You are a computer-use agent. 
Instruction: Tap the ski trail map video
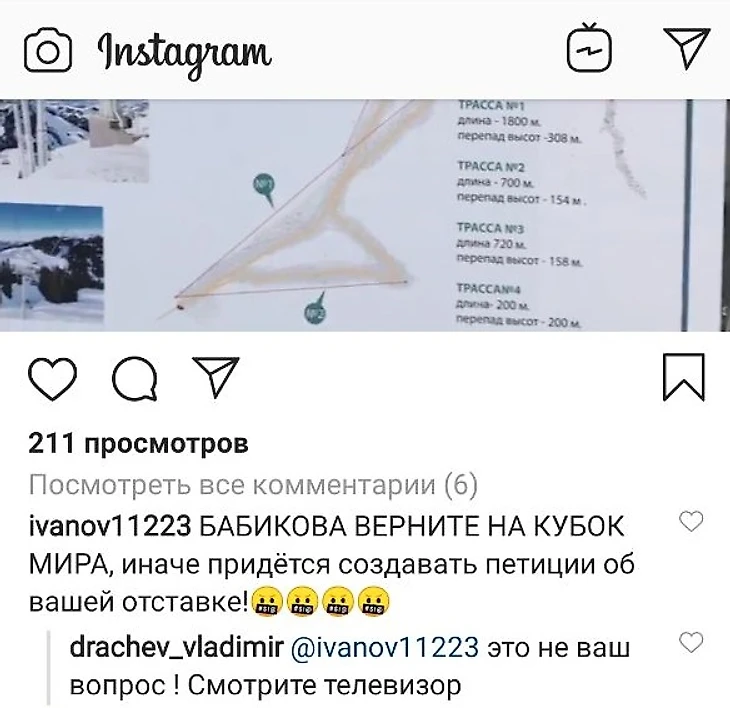[x=365, y=216]
